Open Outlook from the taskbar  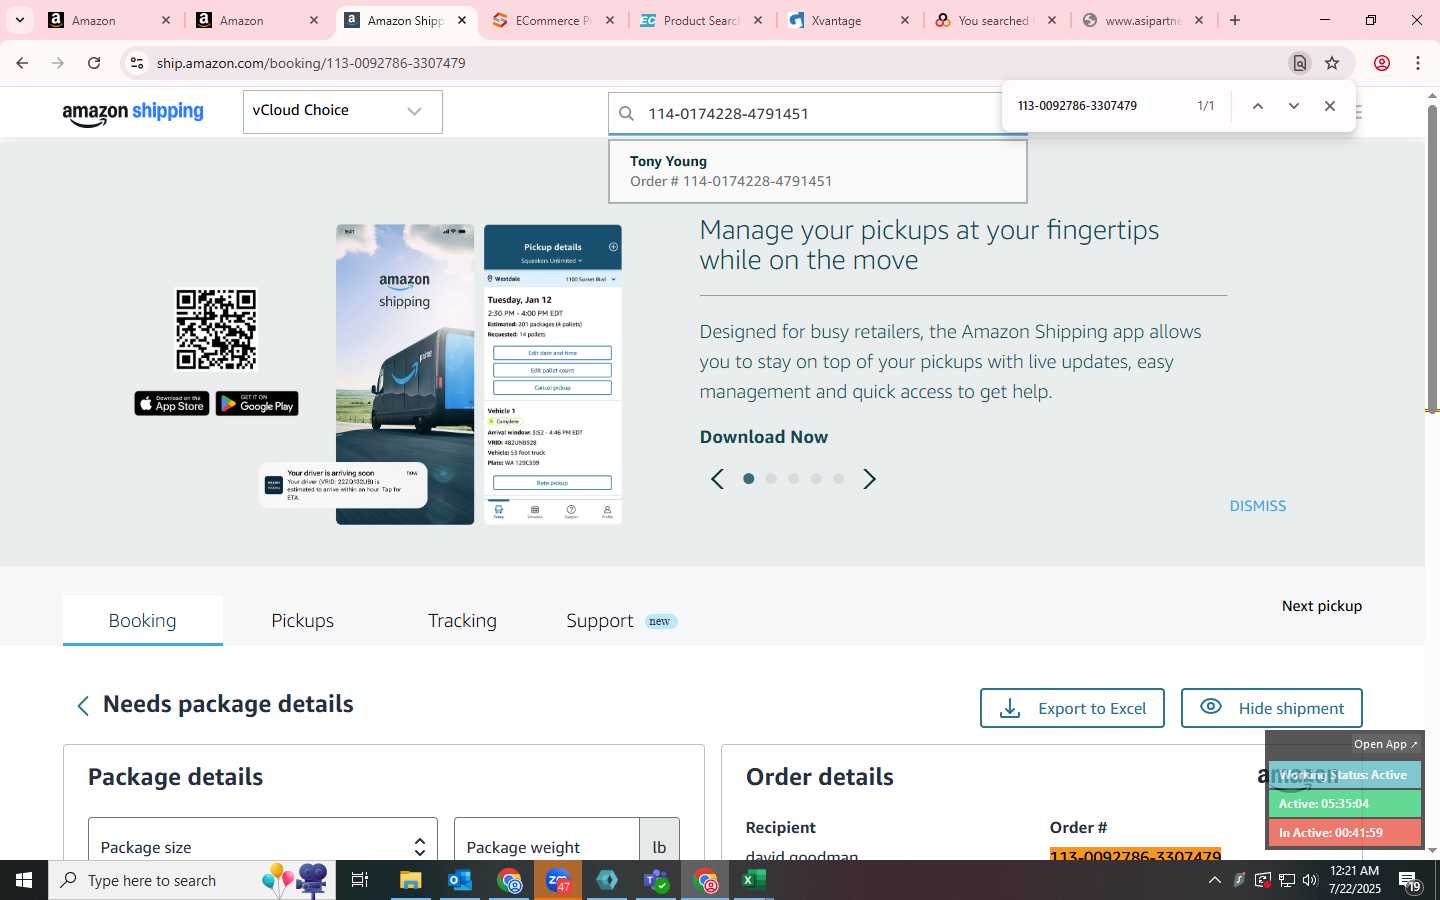(x=460, y=880)
